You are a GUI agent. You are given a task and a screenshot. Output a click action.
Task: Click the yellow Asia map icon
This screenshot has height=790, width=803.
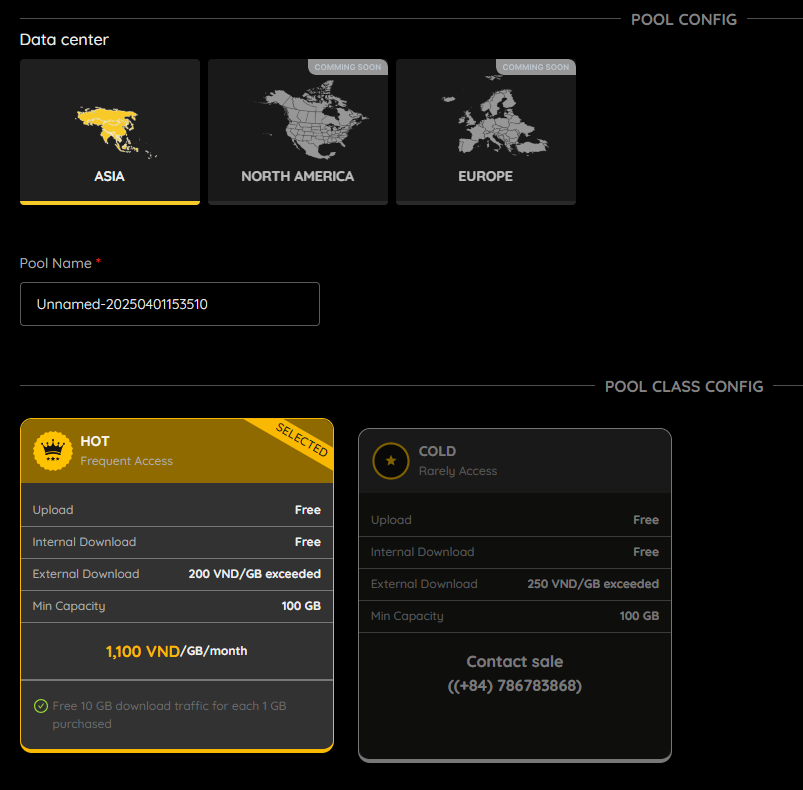coord(115,132)
